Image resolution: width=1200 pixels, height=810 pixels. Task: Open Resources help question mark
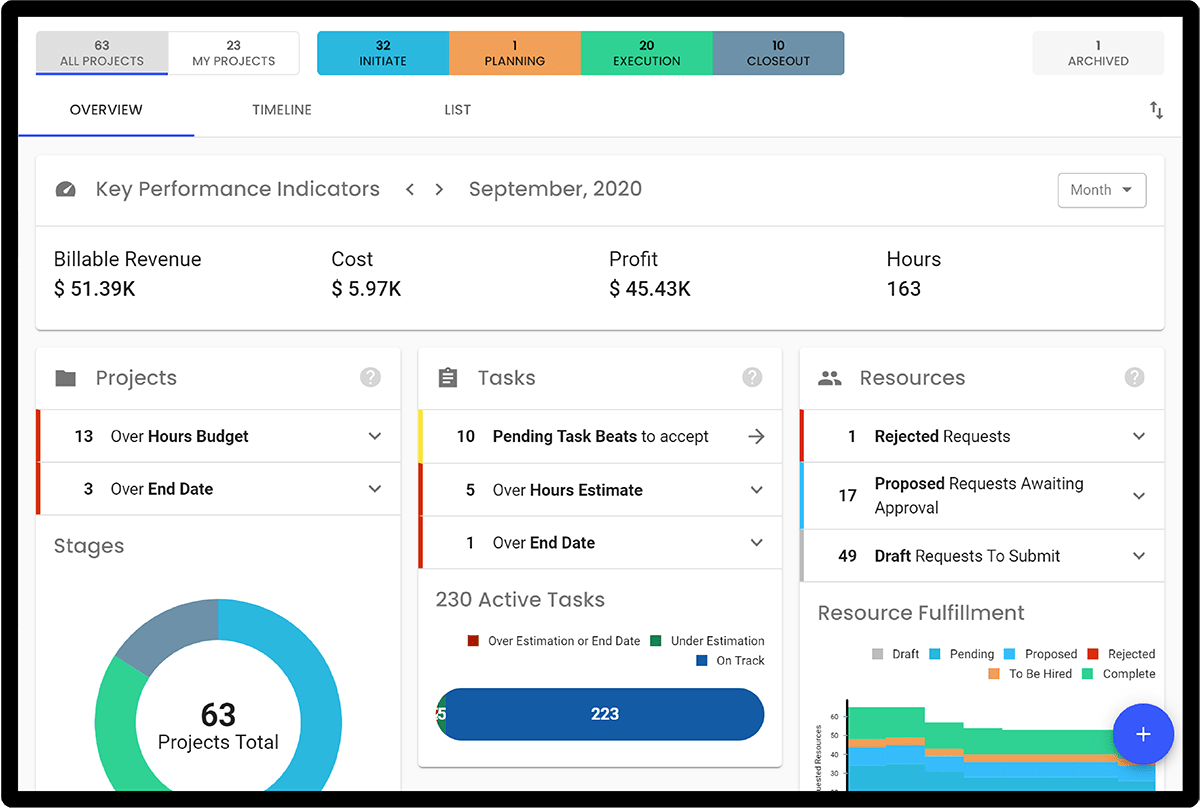coord(1134,377)
